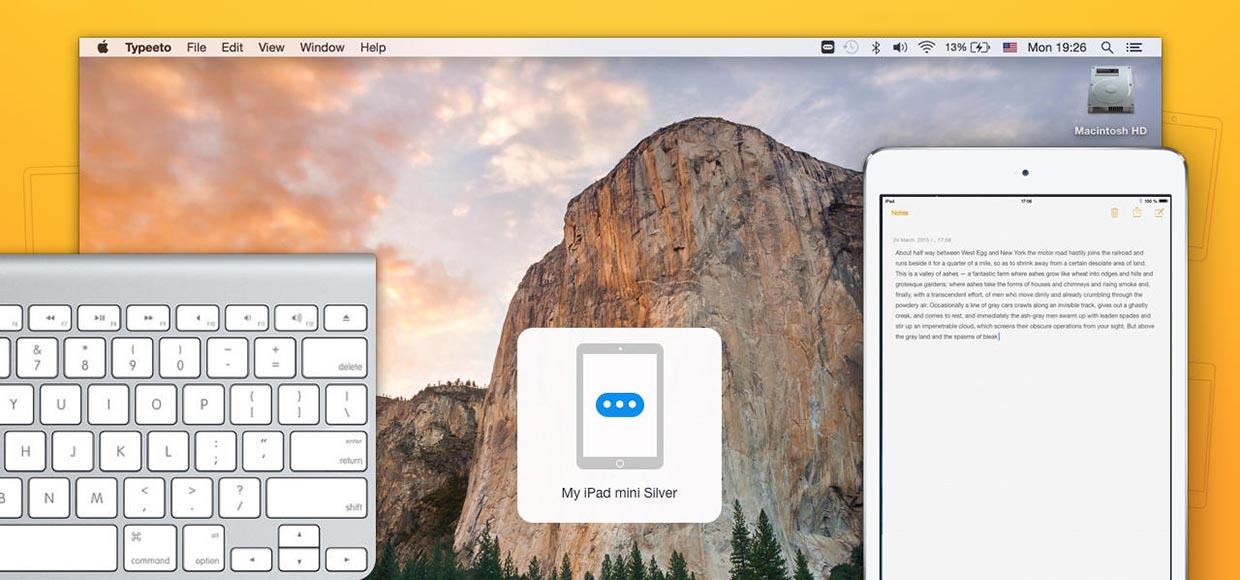Open Notification Center icon
Viewport: 1240px width, 580px height.
click(1134, 47)
